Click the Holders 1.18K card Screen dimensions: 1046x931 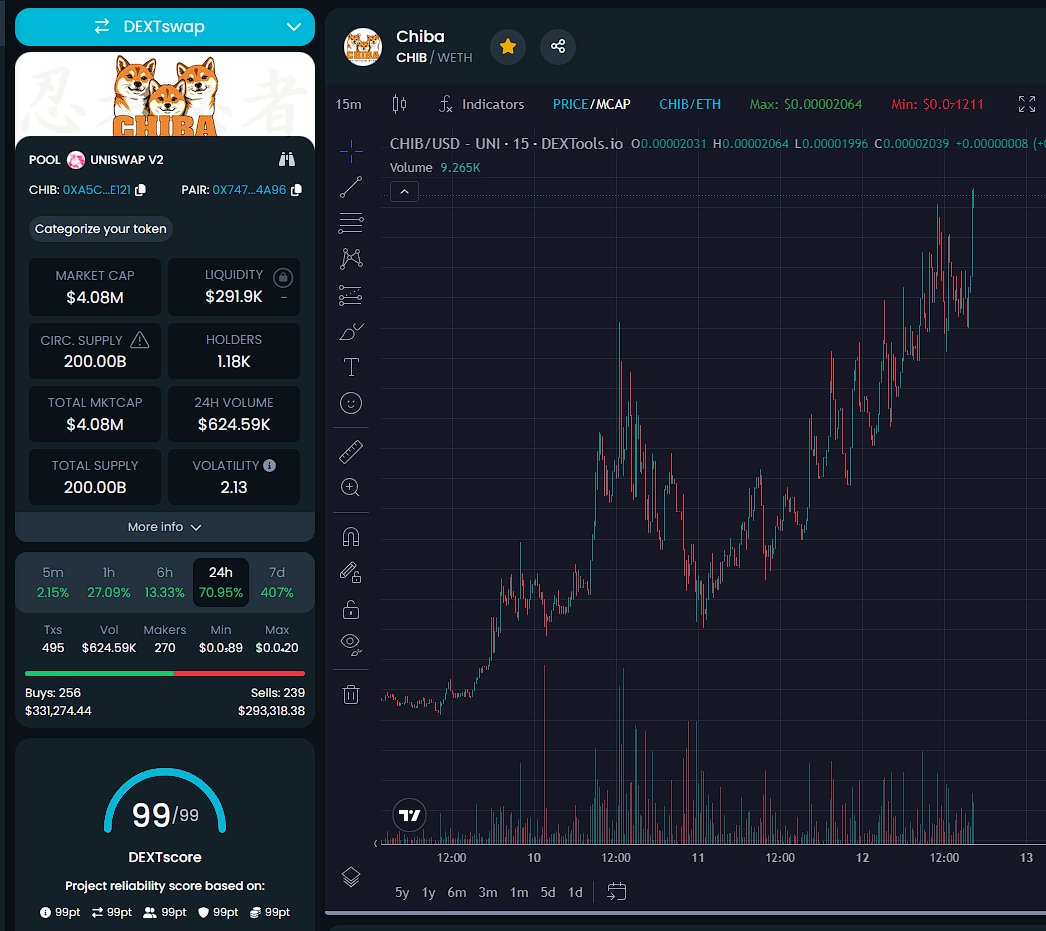point(233,351)
